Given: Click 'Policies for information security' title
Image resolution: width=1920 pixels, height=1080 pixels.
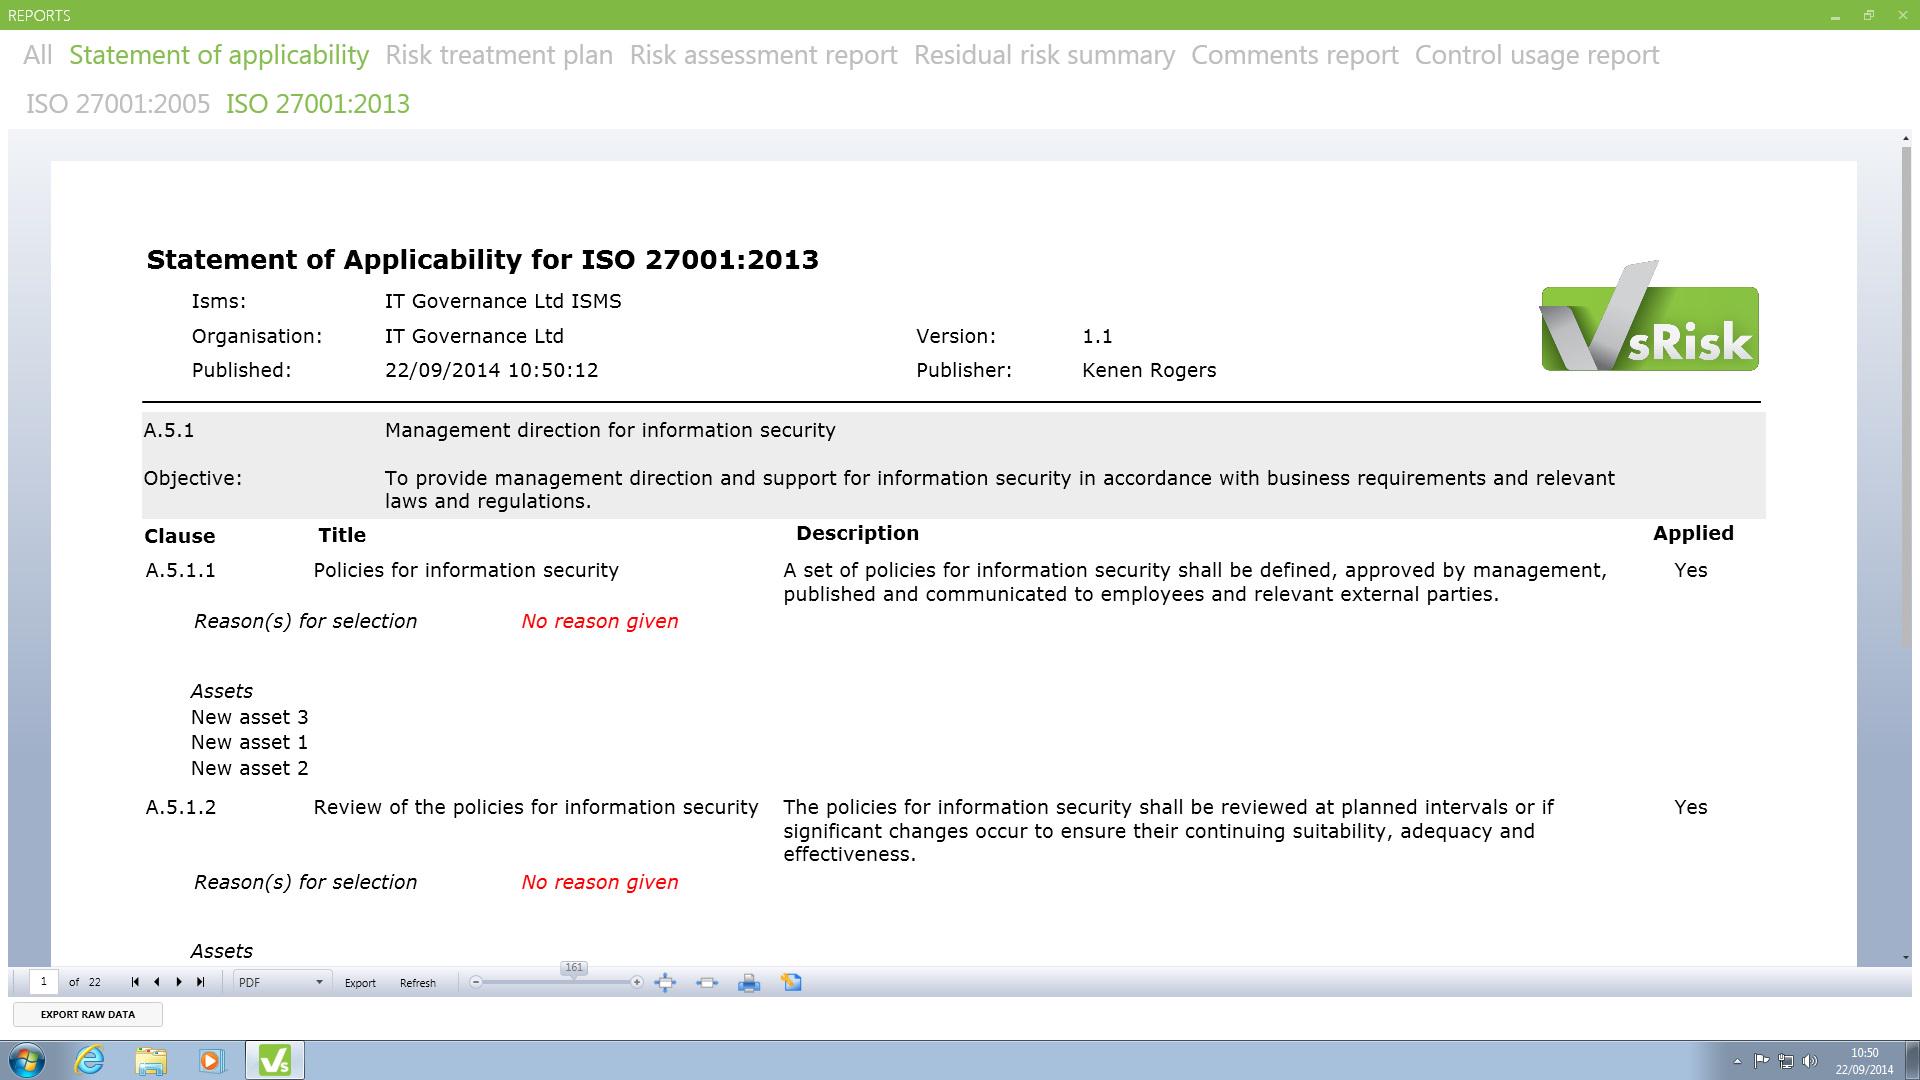Looking at the screenshot, I should tap(466, 571).
